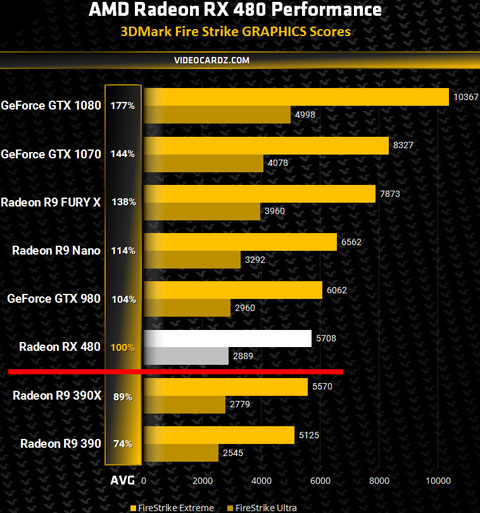Click the score value 6562
Screen dimensions: 480x513
pos(351,242)
